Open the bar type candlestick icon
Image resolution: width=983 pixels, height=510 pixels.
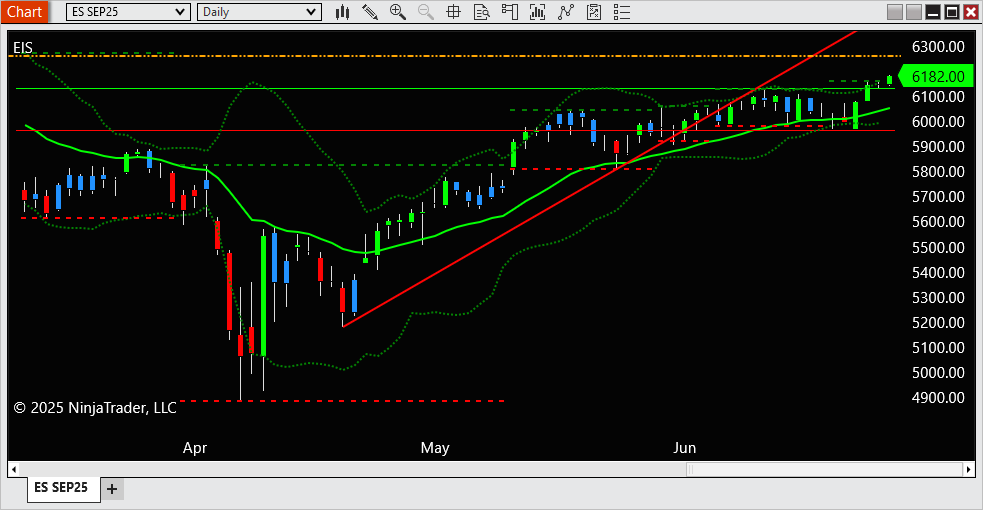[342, 12]
